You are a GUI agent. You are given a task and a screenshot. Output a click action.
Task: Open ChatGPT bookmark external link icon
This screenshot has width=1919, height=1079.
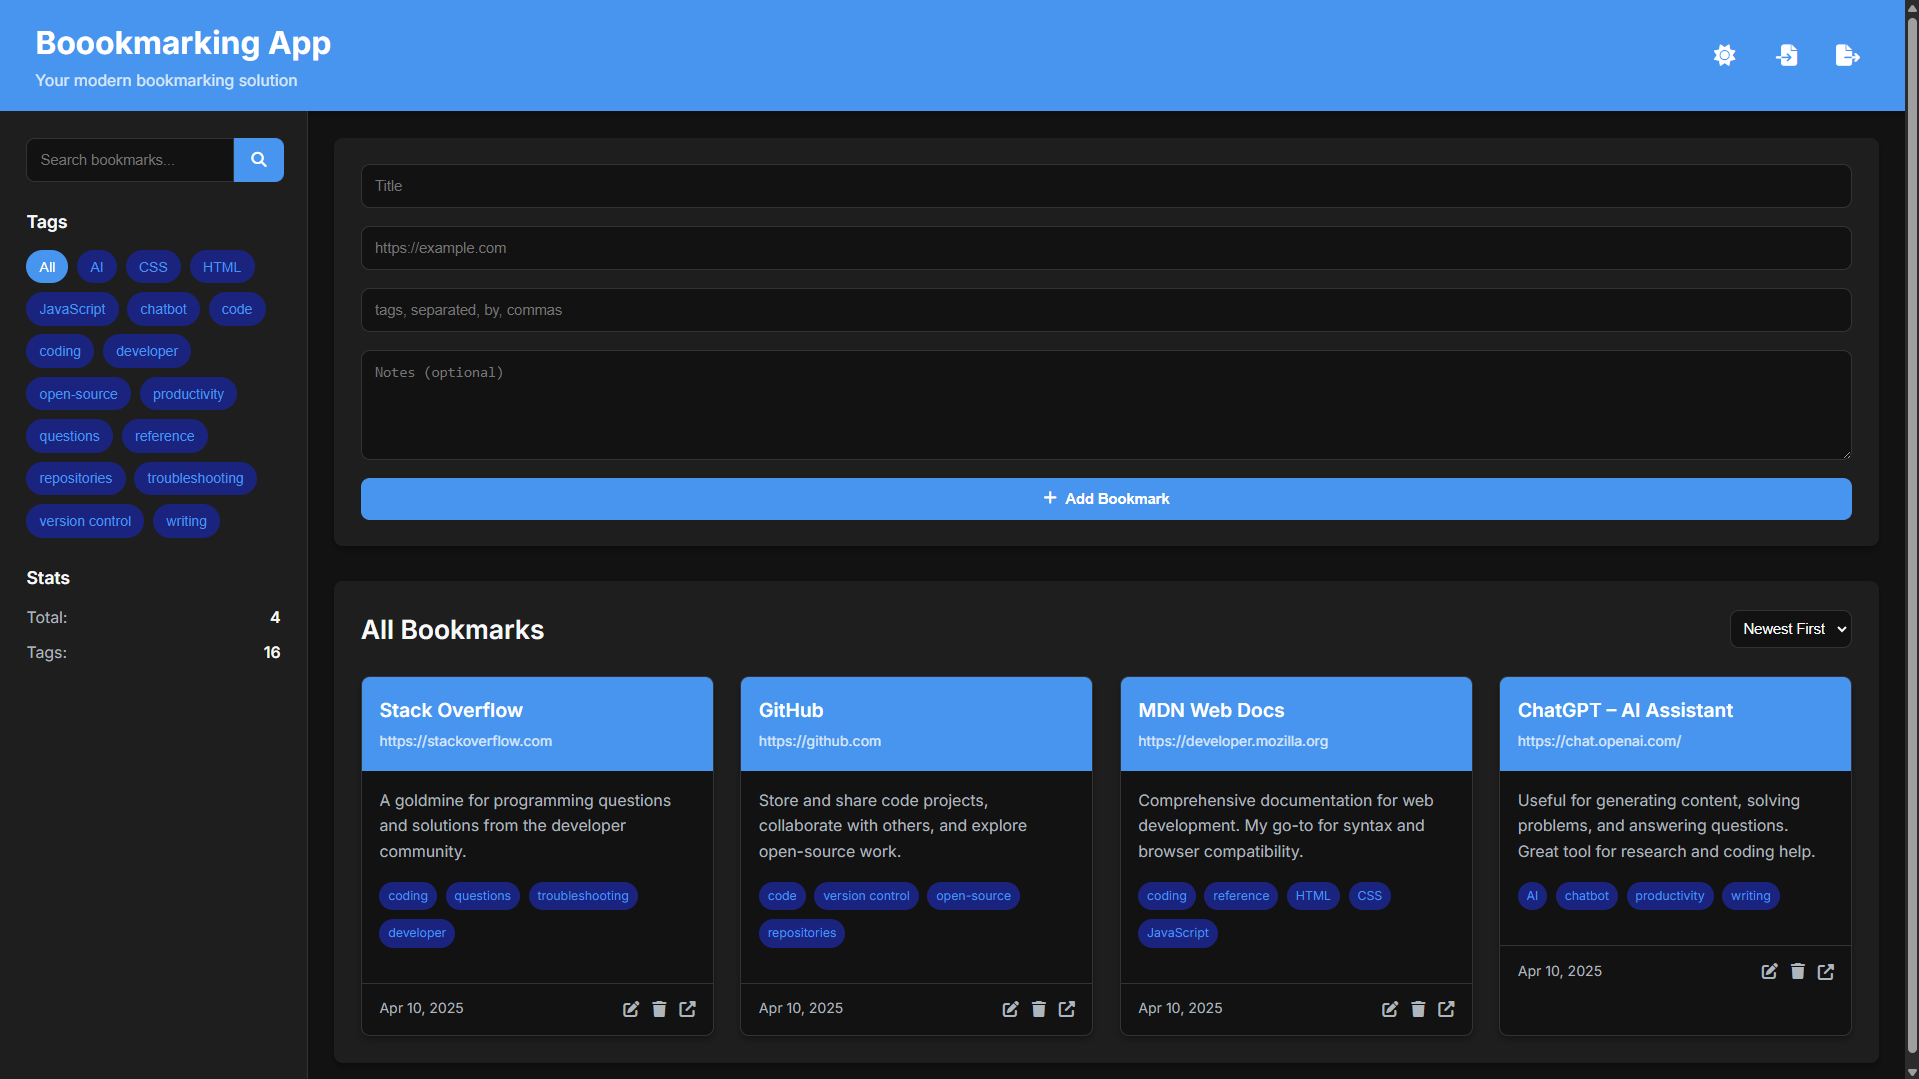1826,971
